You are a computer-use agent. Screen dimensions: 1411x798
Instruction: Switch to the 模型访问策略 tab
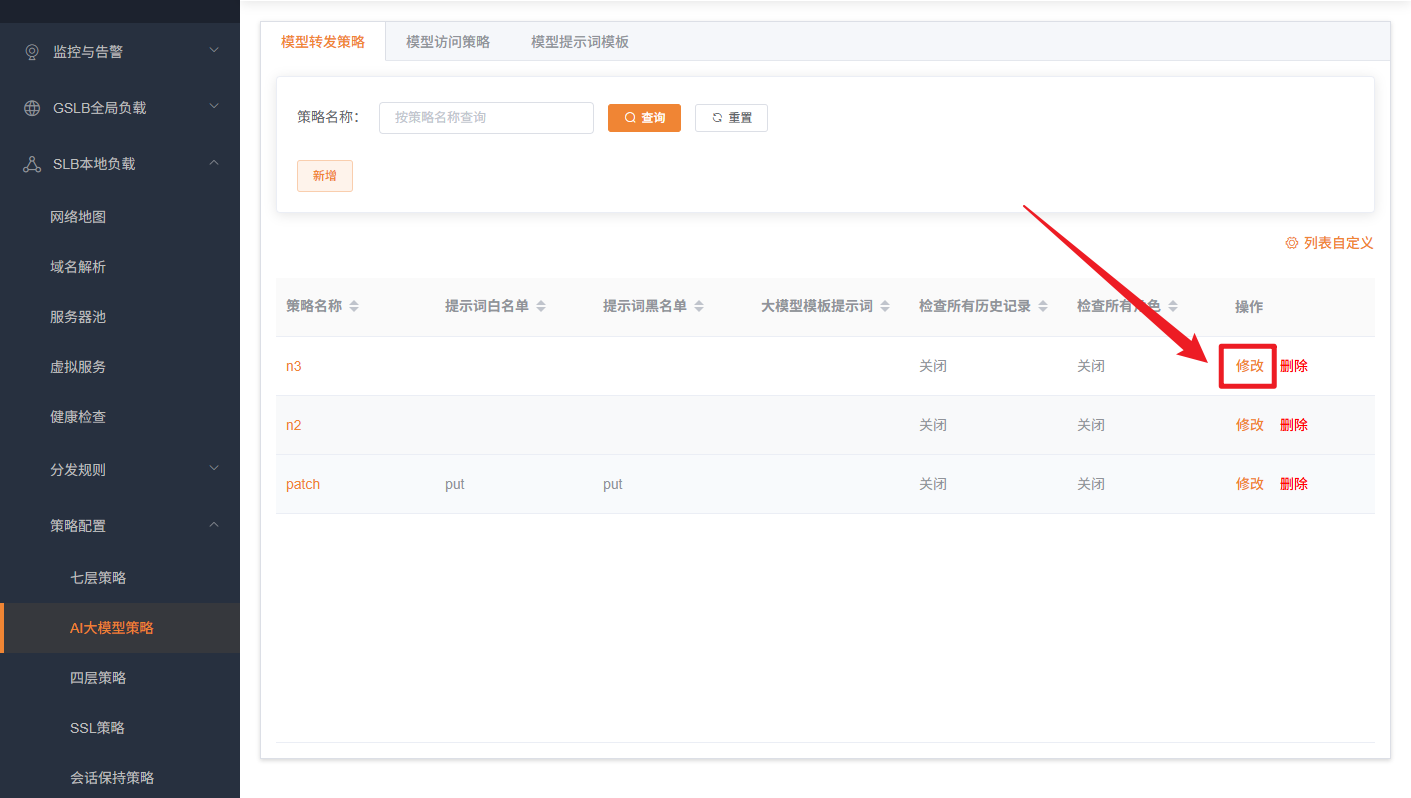[x=448, y=42]
